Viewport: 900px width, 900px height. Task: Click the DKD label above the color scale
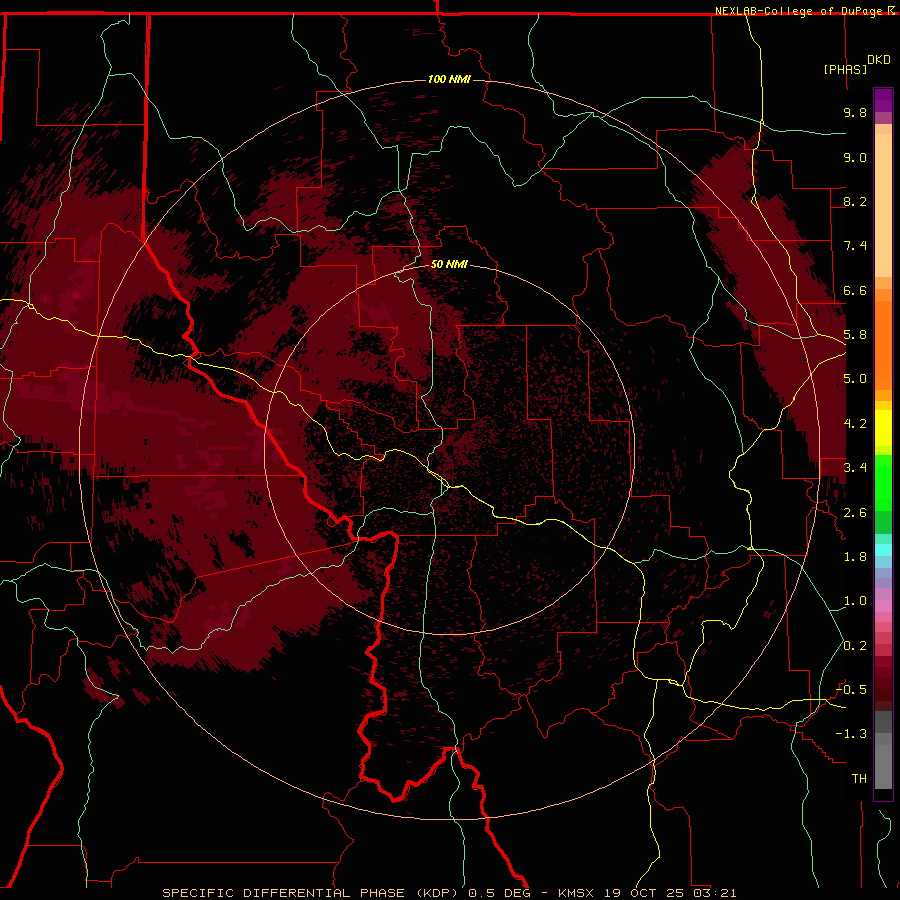(x=878, y=60)
